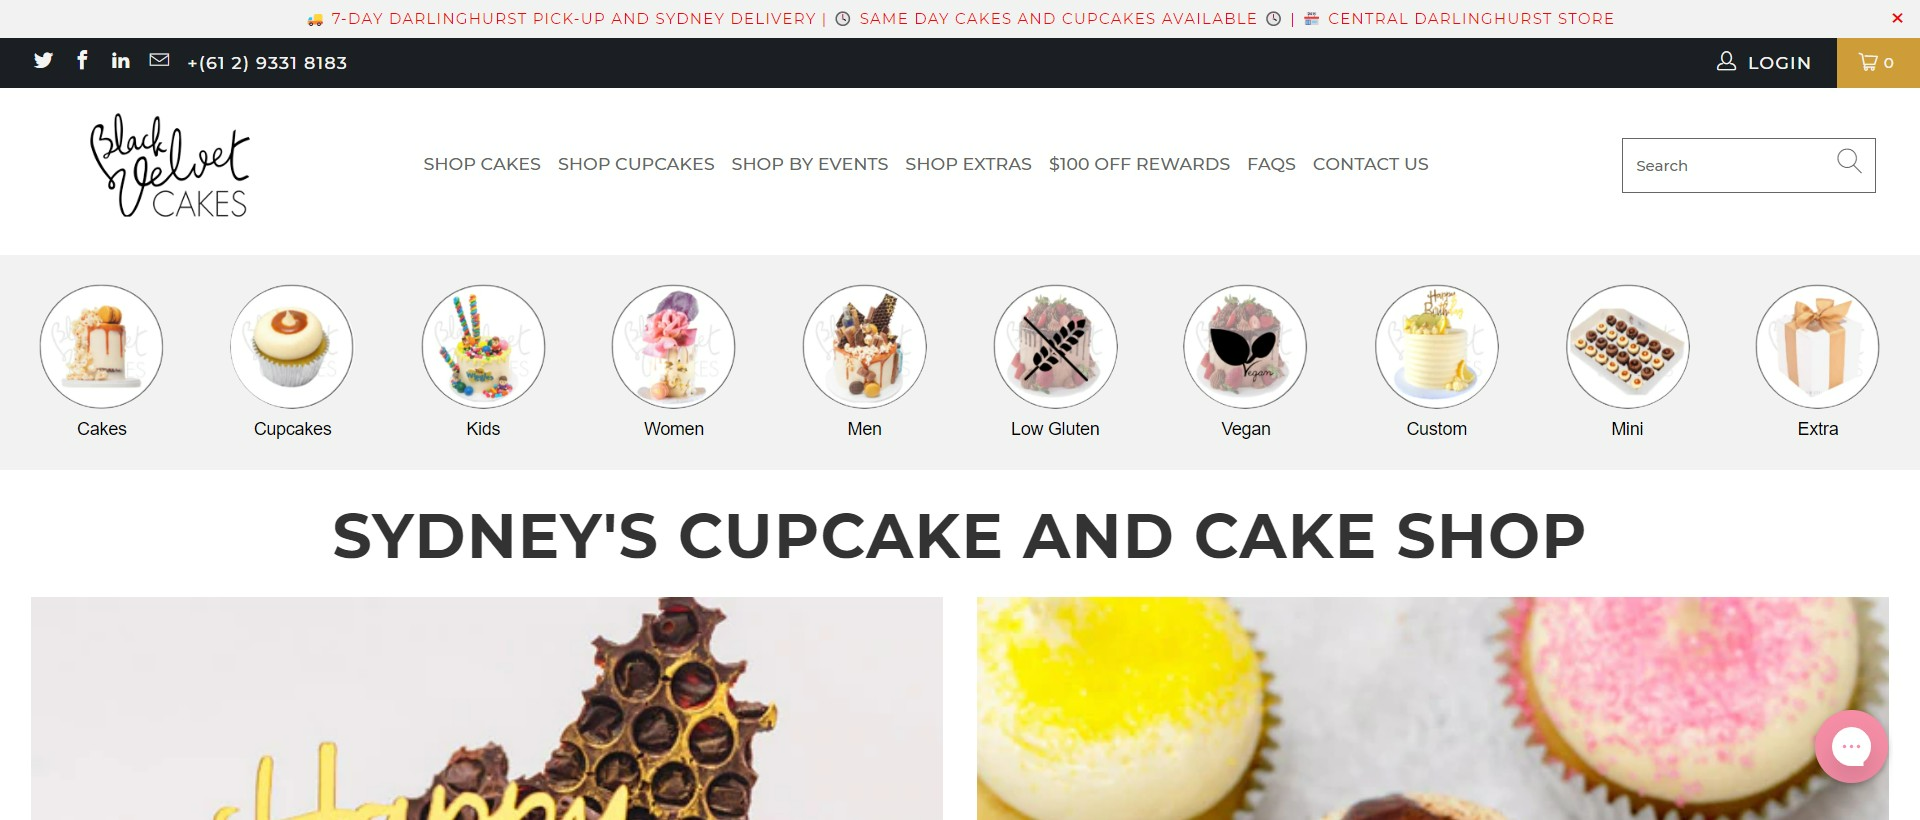Open the Facebook page icon
This screenshot has width=1920, height=820.
(x=82, y=60)
